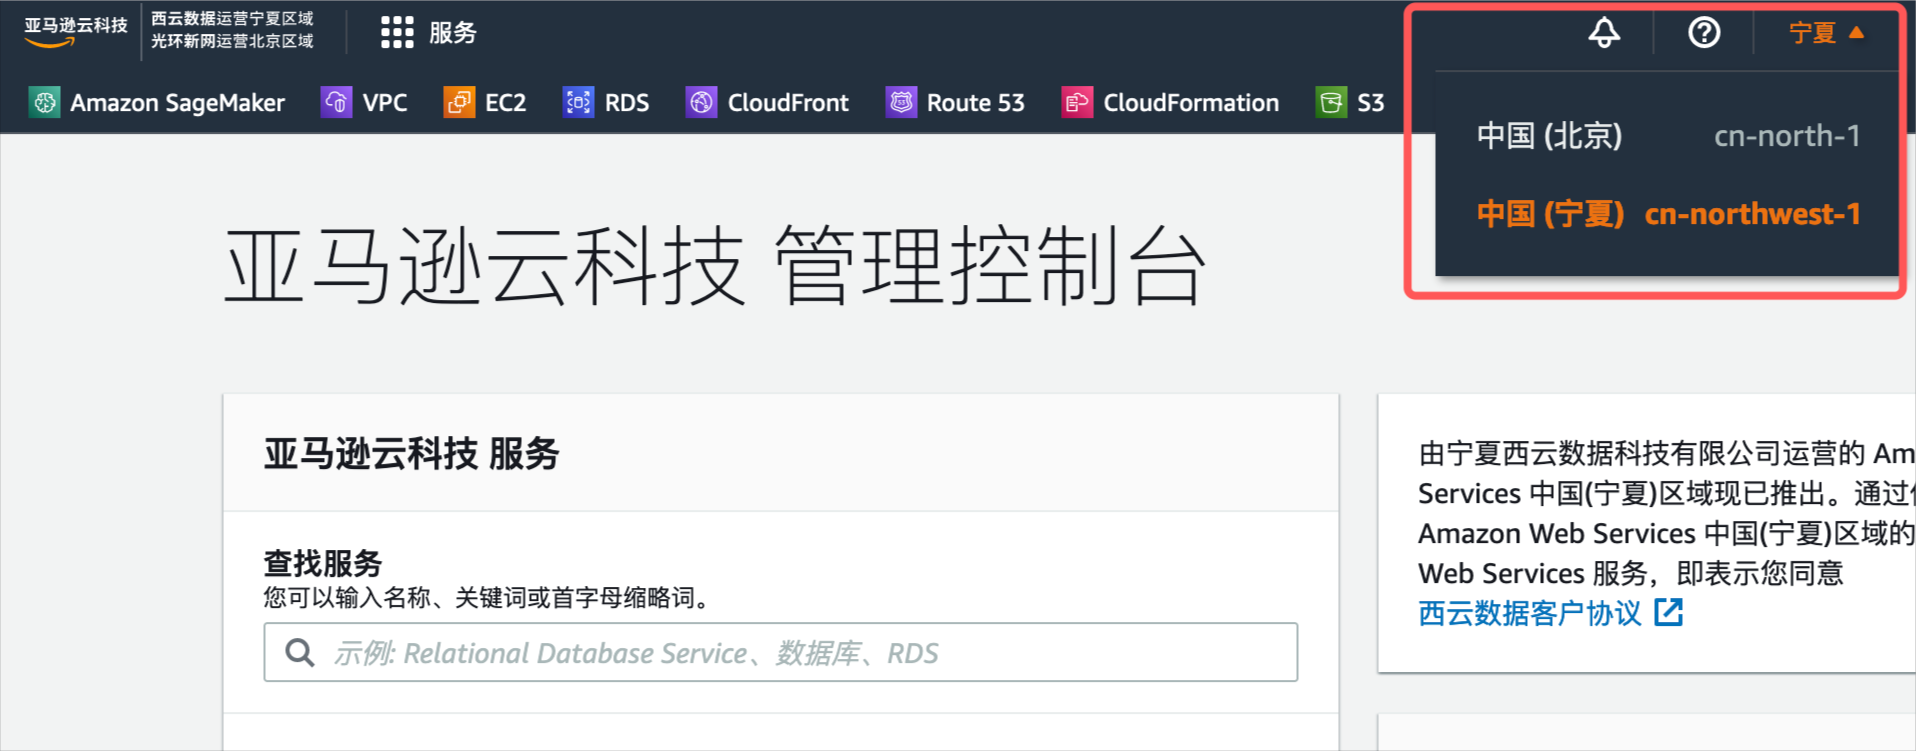
Task: Open the help question mark icon
Action: click(x=1704, y=32)
